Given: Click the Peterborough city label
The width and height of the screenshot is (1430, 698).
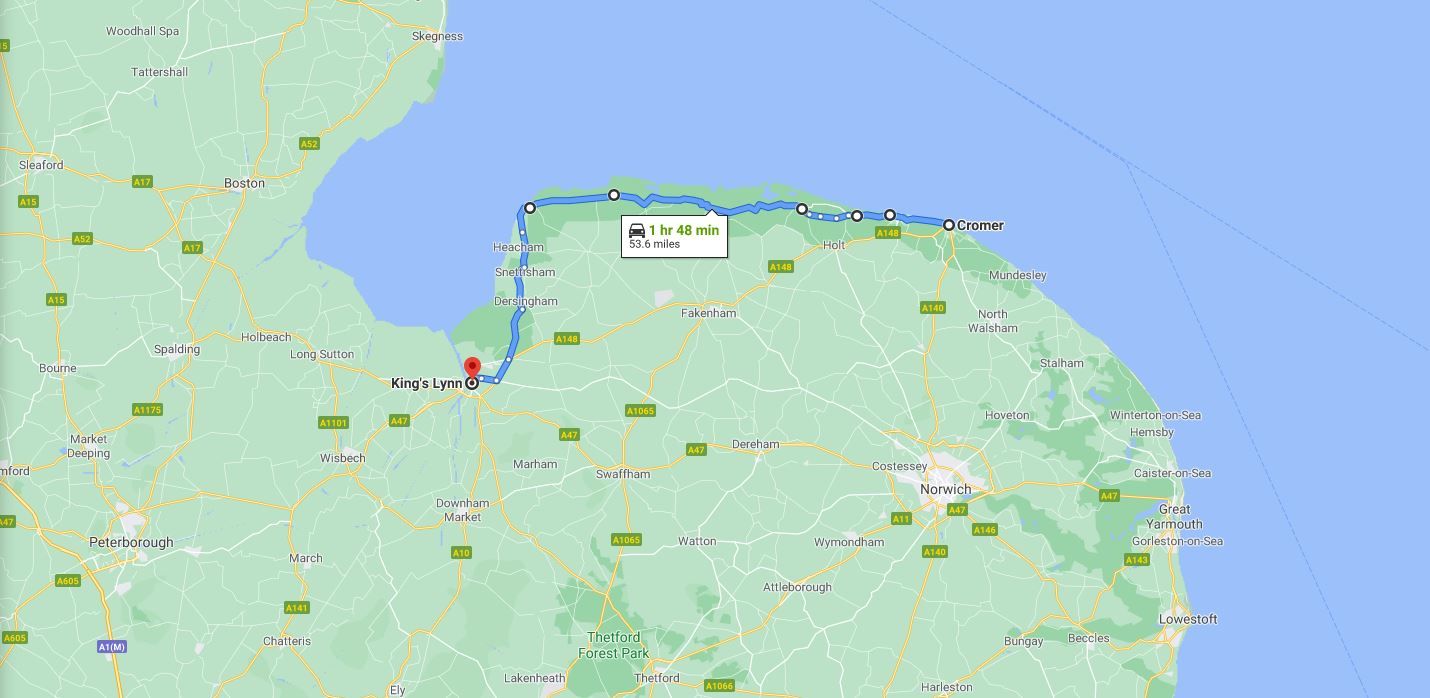Looking at the screenshot, I should (131, 542).
